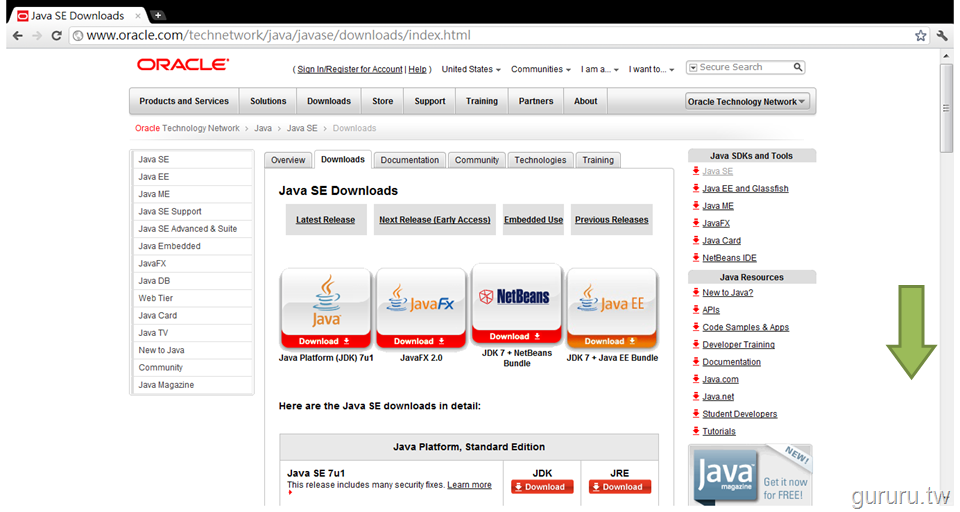The width and height of the screenshot is (960, 512).
Task: Expand the 'I want to...' dropdown
Action: coord(651,69)
